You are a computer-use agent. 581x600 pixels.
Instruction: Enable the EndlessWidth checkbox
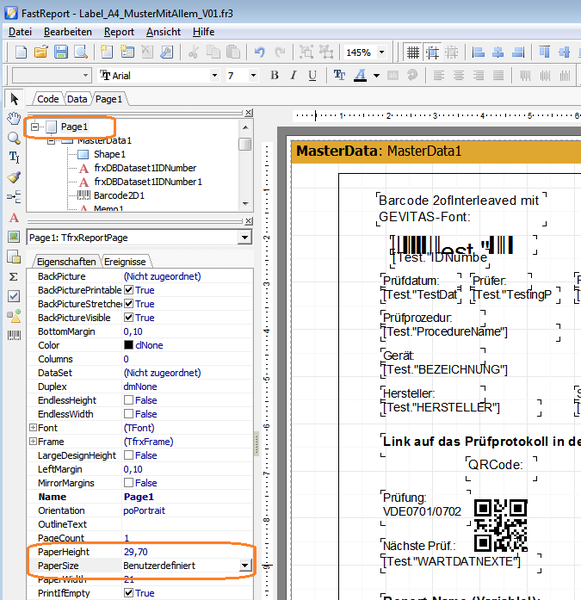(x=129, y=414)
